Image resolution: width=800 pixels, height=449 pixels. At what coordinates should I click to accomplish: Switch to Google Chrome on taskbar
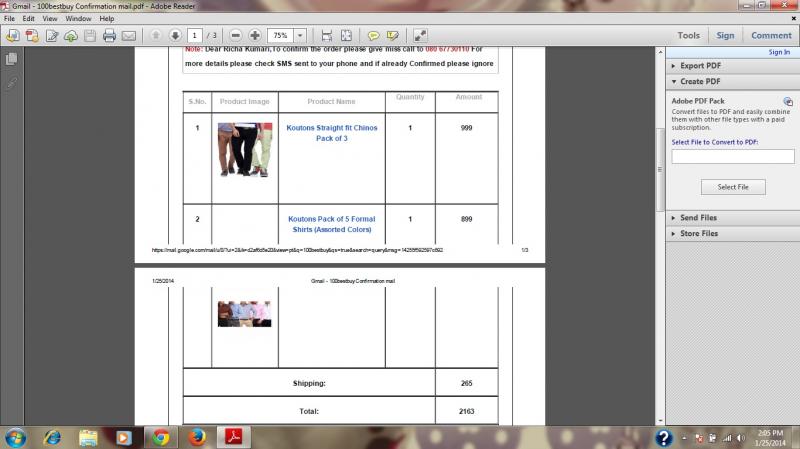tap(161, 438)
